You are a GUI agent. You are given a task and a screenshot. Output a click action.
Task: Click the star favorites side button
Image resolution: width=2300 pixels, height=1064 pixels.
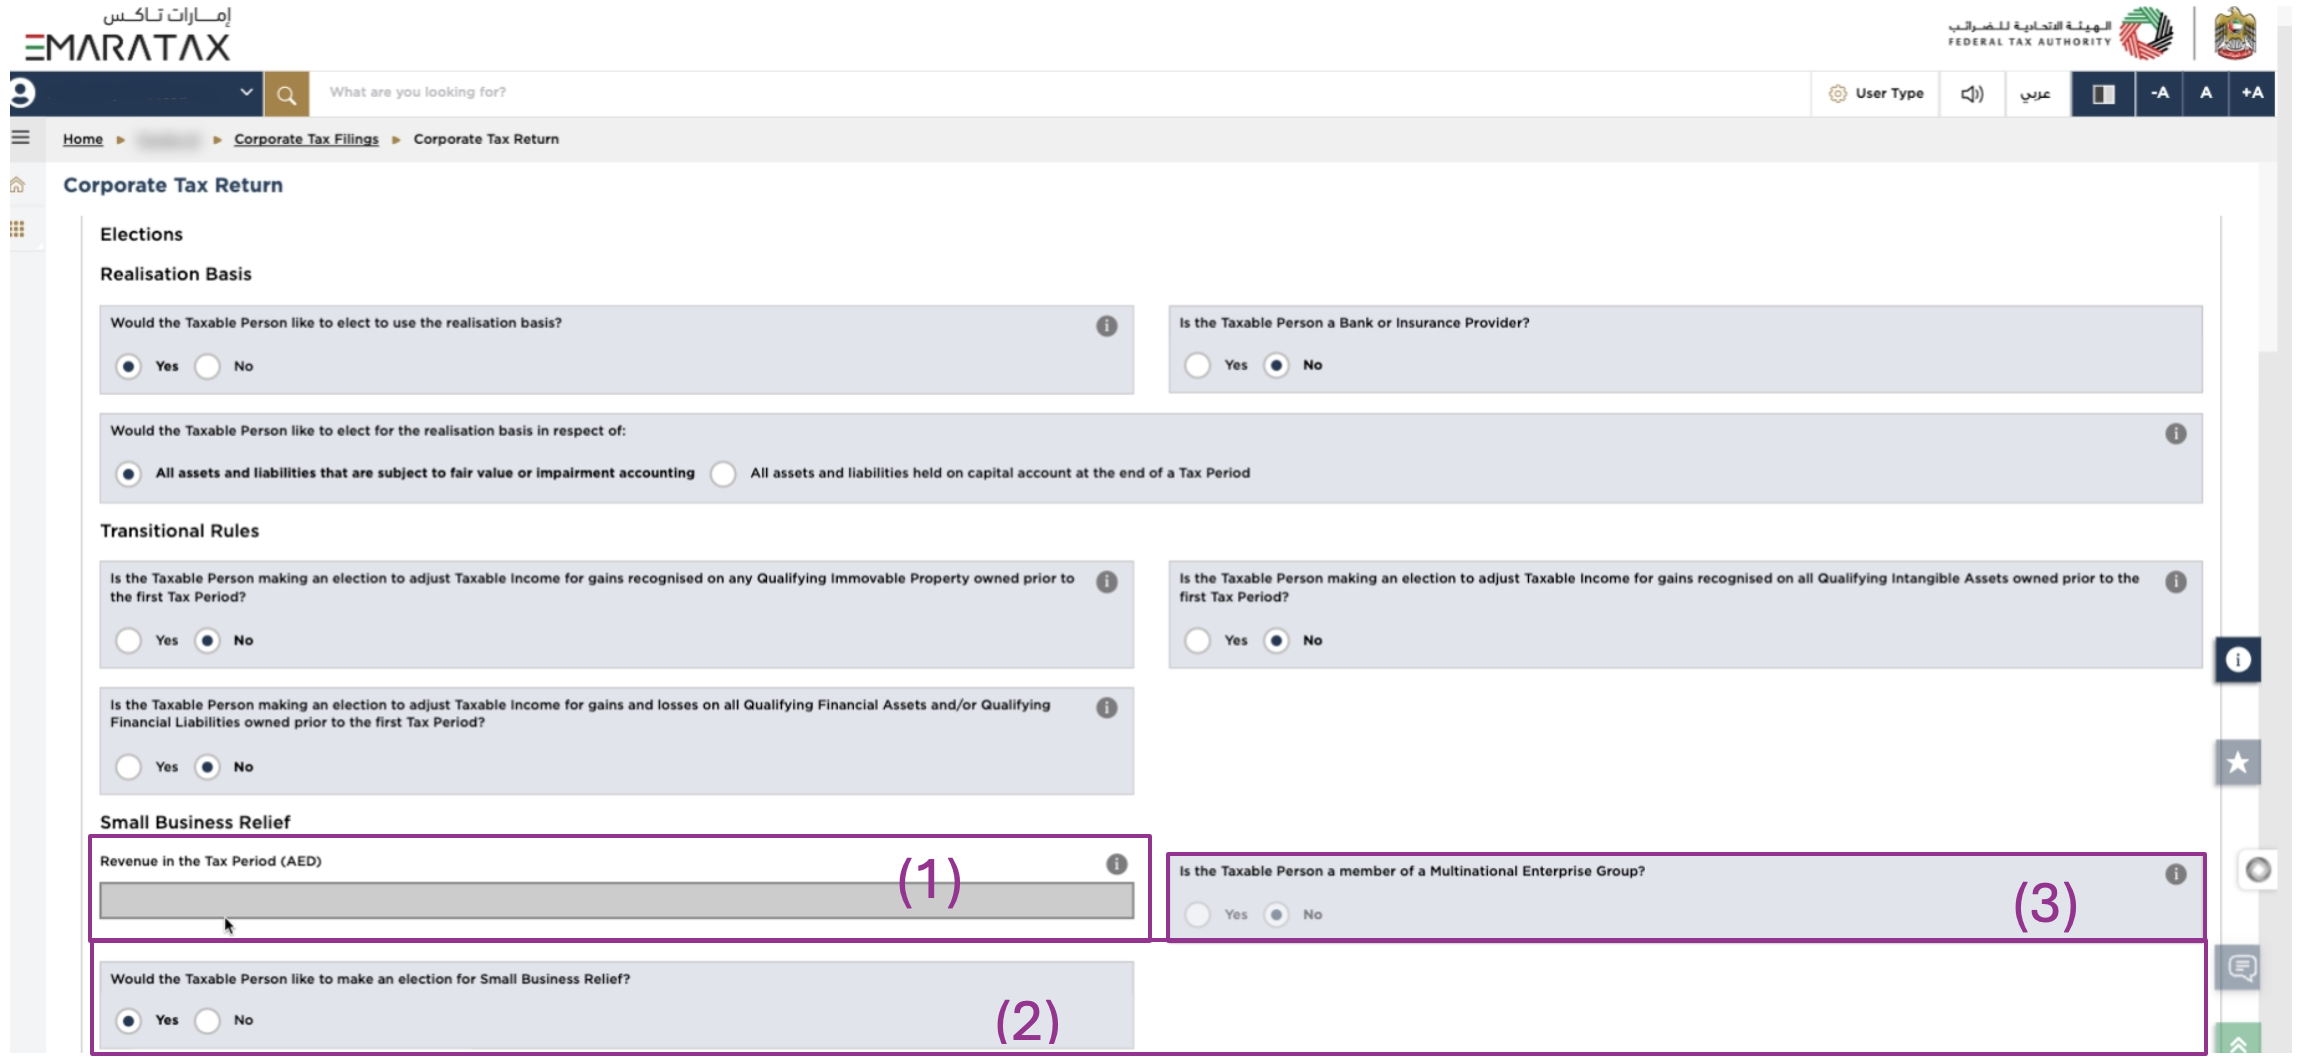click(2238, 763)
